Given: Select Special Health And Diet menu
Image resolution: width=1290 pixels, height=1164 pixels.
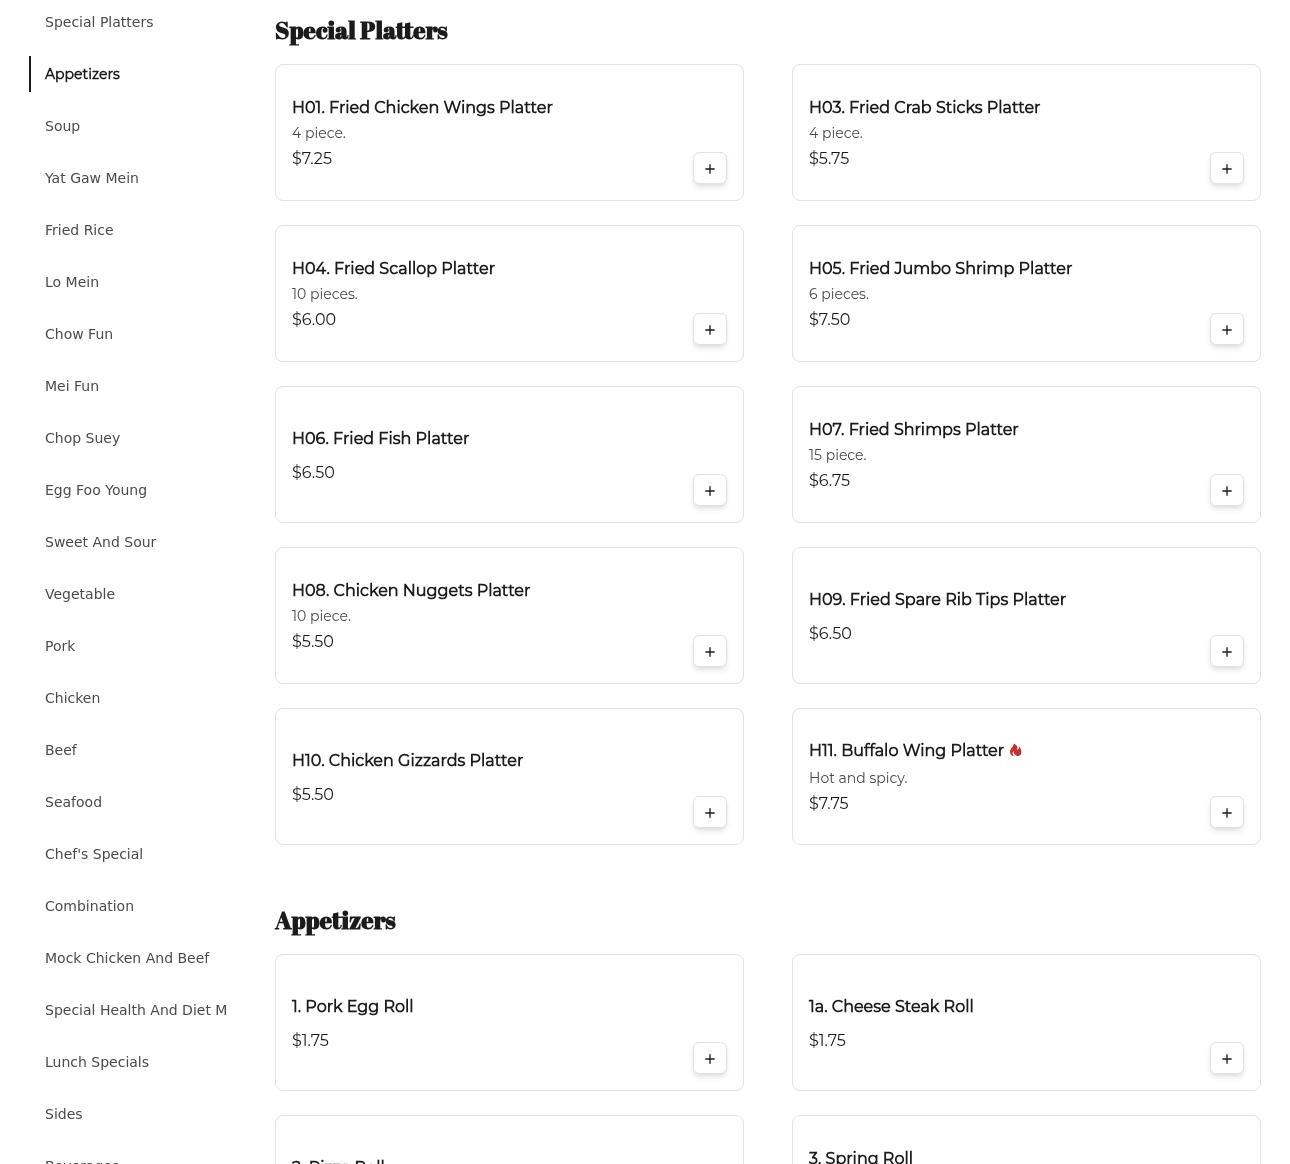Looking at the screenshot, I should [x=136, y=1010].
